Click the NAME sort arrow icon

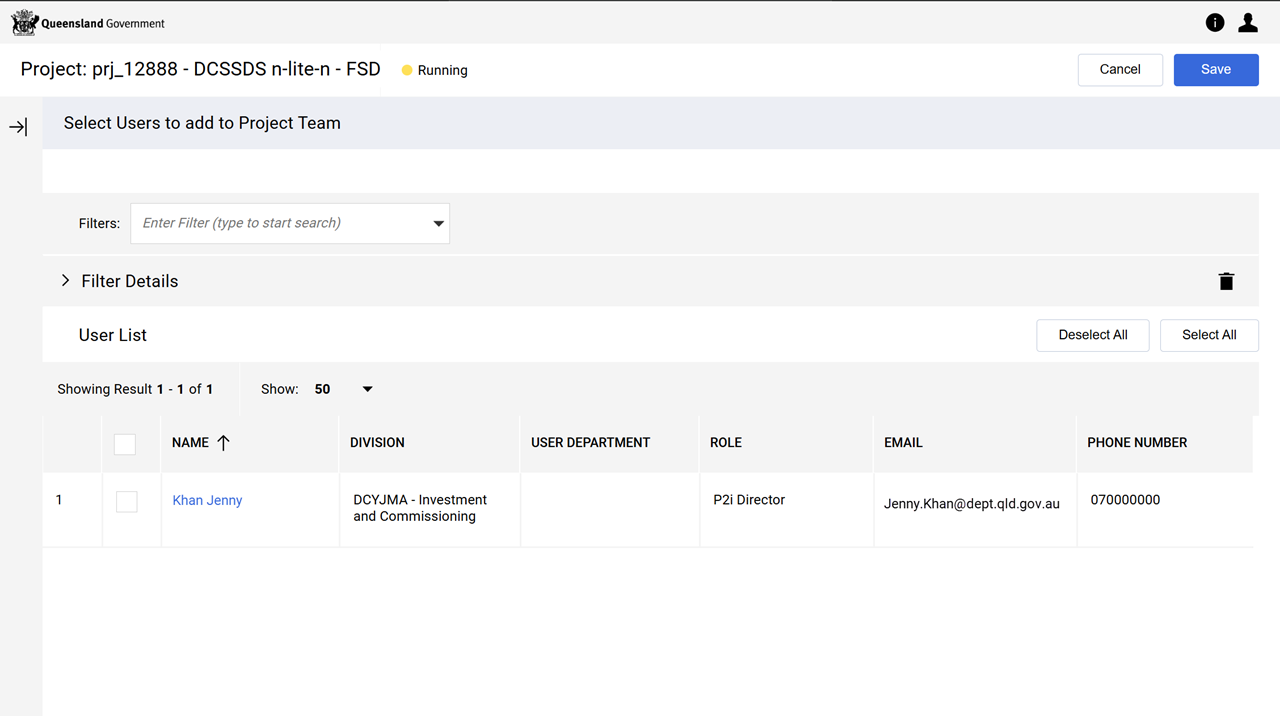point(223,443)
